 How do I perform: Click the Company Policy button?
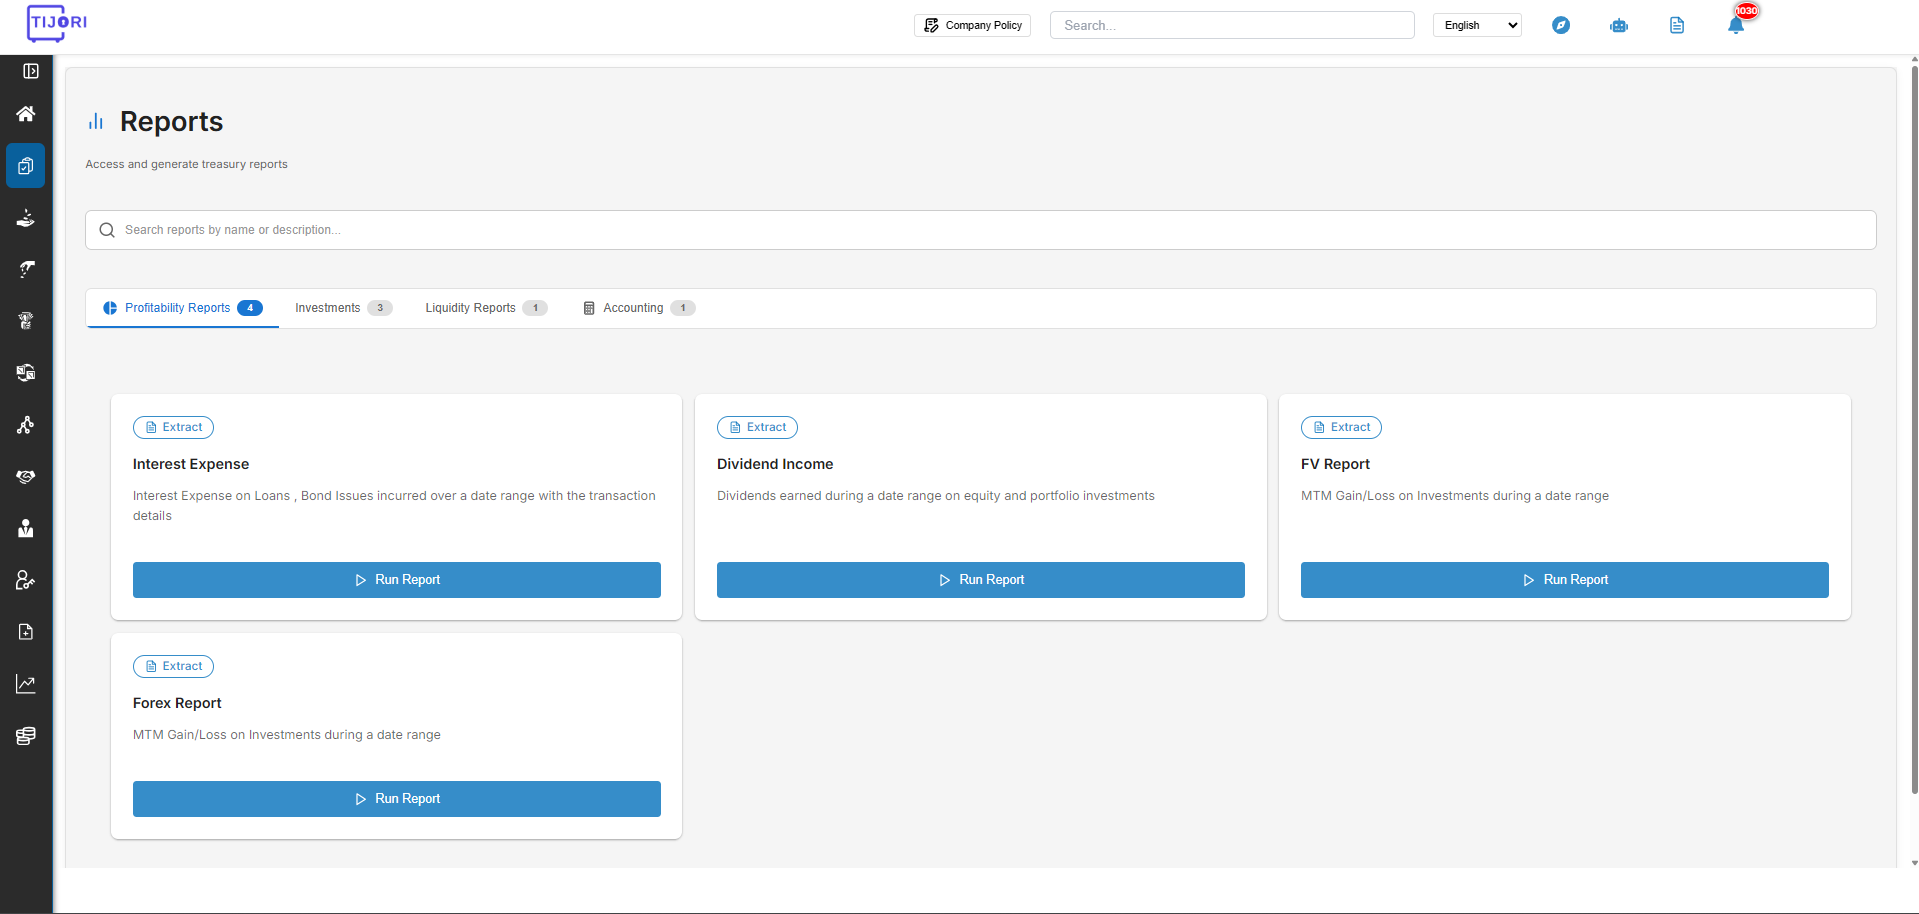click(x=972, y=25)
